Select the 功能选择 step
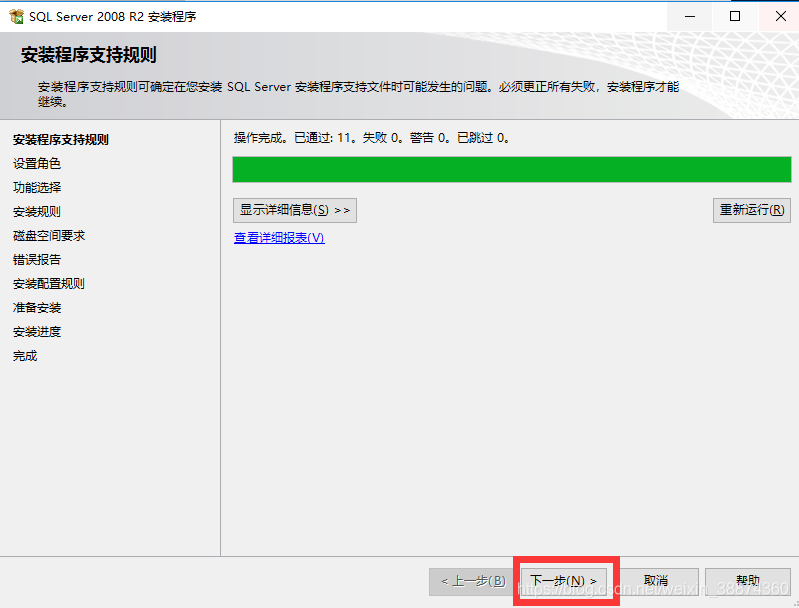799x608 pixels. (37, 188)
